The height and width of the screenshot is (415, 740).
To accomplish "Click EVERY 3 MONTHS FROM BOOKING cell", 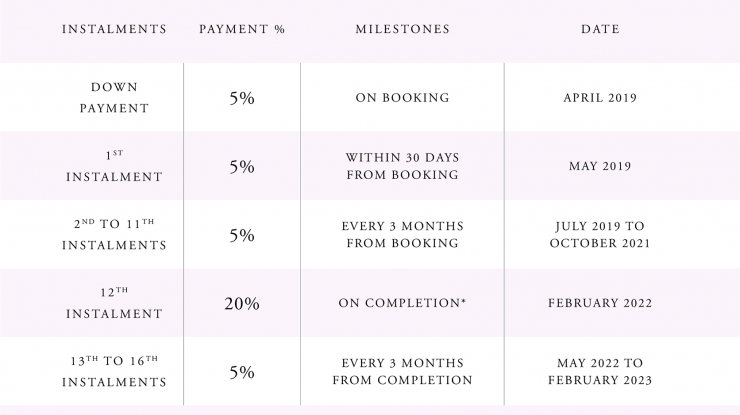I will [403, 235].
